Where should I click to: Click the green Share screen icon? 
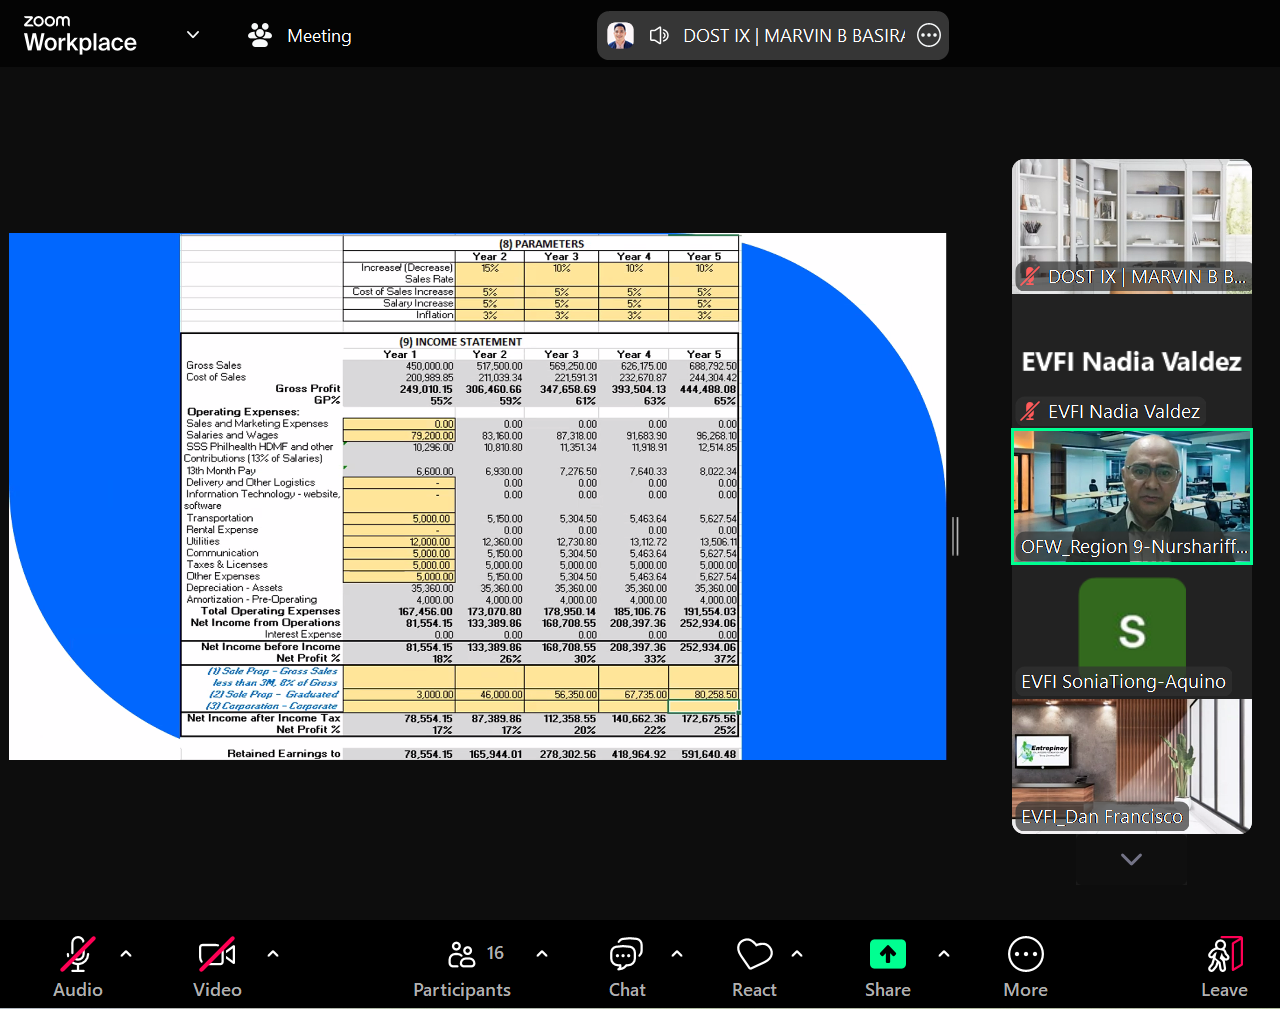(x=887, y=955)
